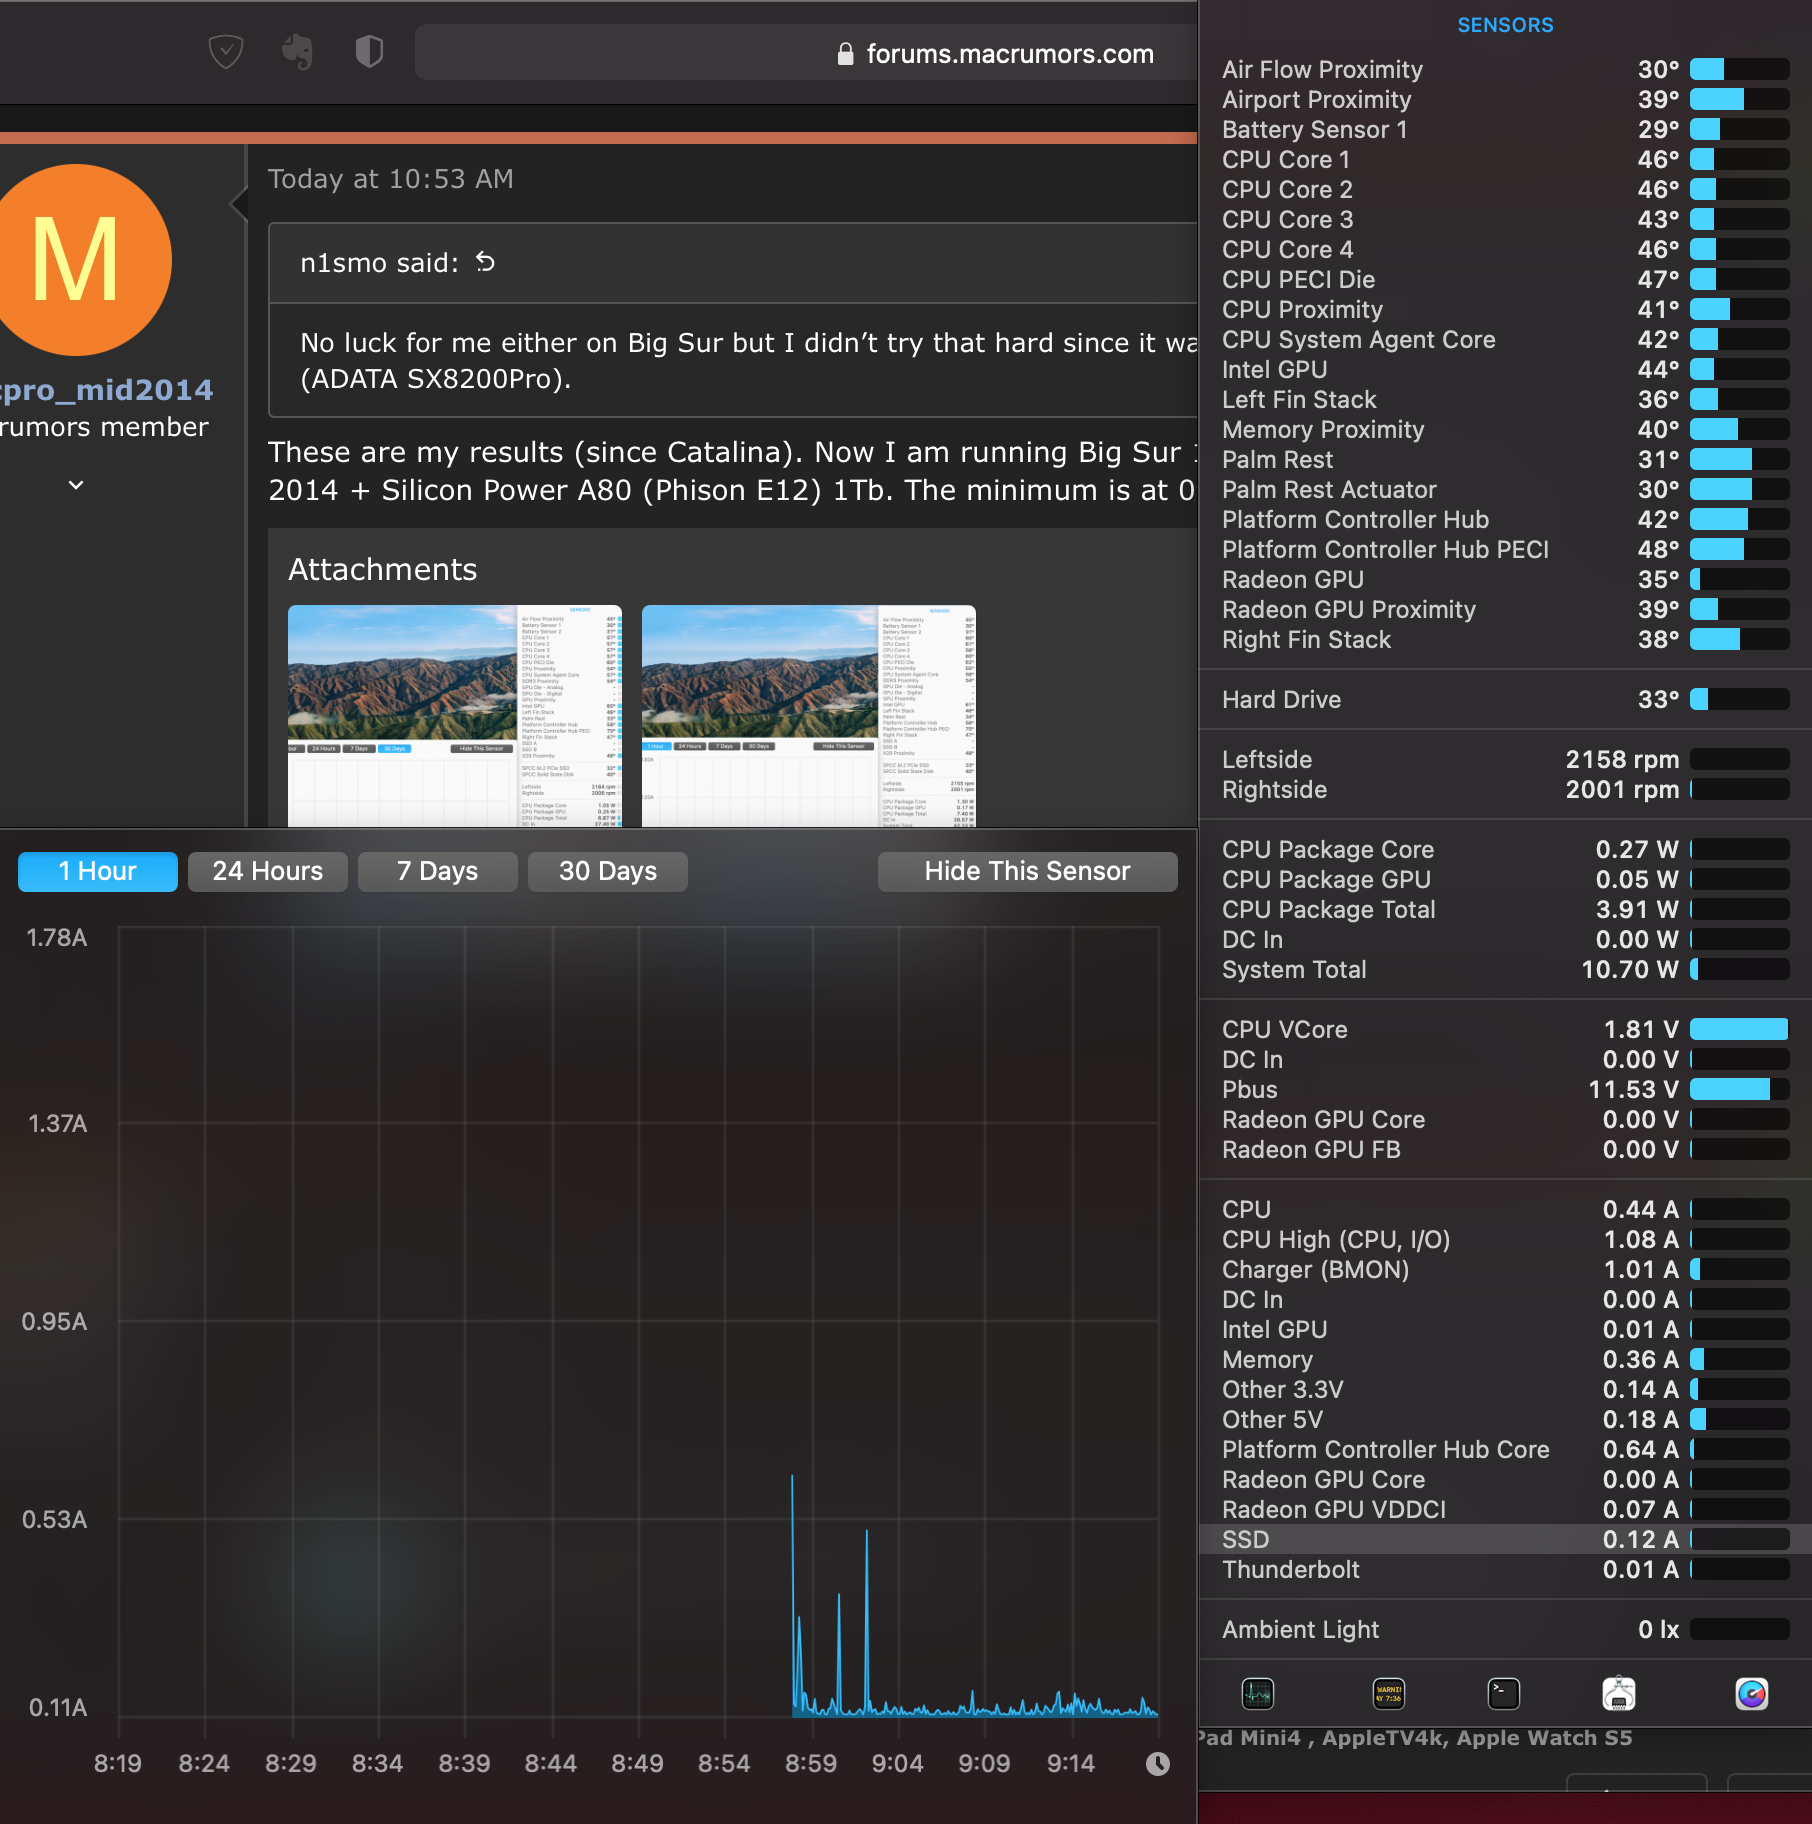Open the Evernote elephant extension
The height and width of the screenshot is (1824, 1812).
[x=297, y=51]
